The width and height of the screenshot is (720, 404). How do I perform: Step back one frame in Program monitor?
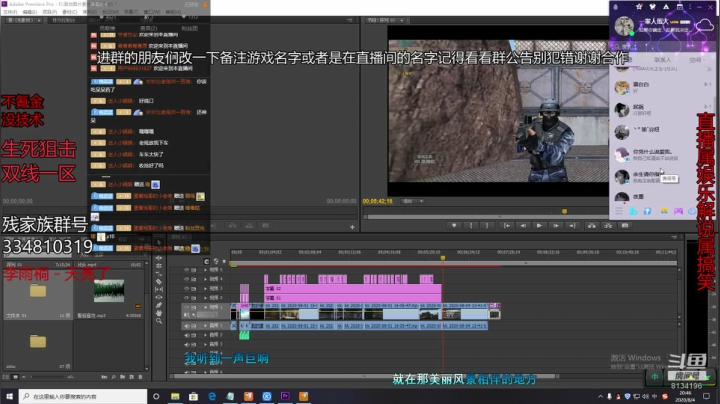(x=523, y=225)
